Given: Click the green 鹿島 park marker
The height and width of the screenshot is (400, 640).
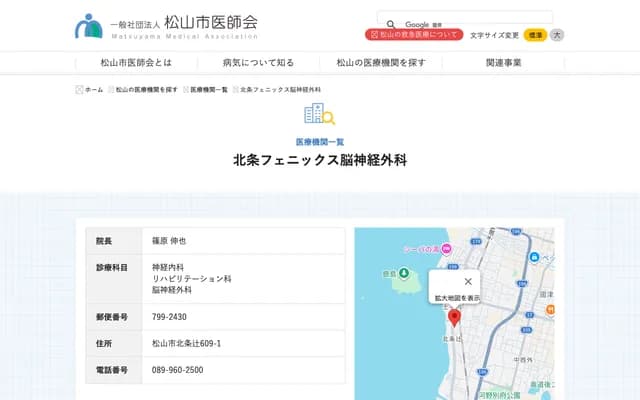Looking at the screenshot, I should click(x=403, y=272).
